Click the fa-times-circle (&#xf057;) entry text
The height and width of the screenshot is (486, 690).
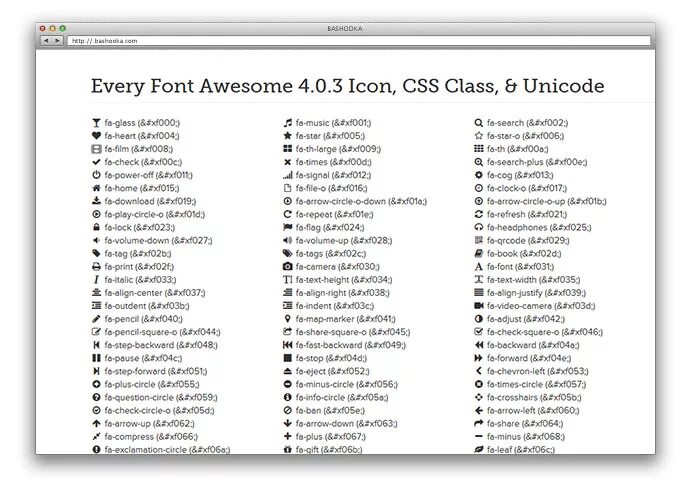click(536, 384)
